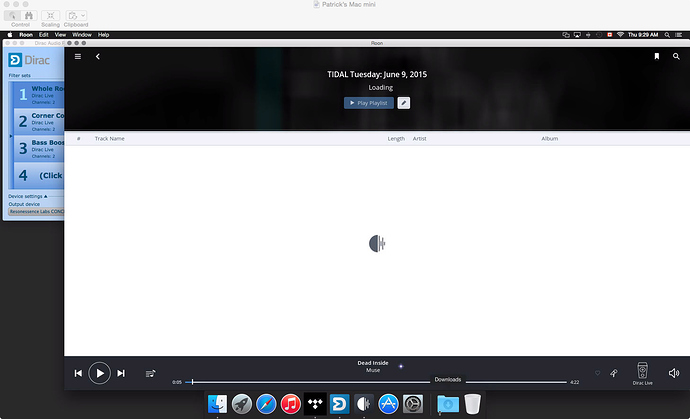The image size is (690, 419).
Task: Click the # column header
Action: click(x=79, y=139)
